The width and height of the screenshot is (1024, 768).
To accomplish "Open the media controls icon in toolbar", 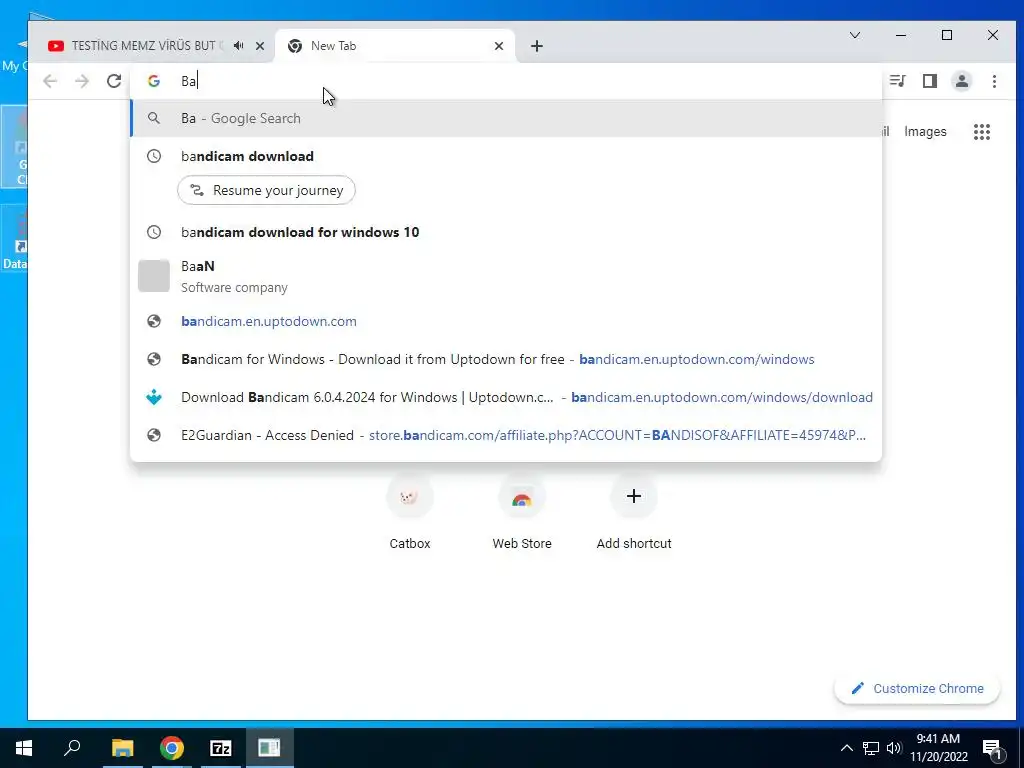I will (898, 81).
